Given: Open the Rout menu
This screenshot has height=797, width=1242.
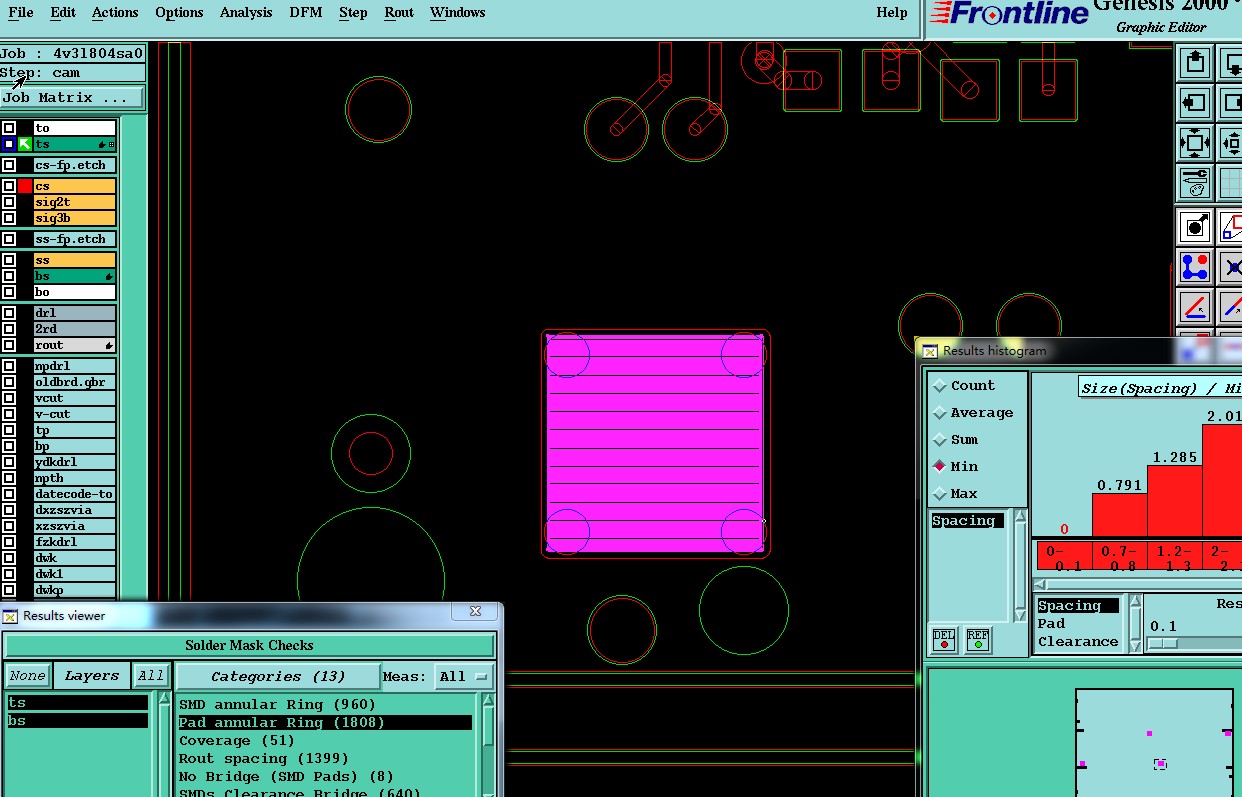Looking at the screenshot, I should [399, 12].
